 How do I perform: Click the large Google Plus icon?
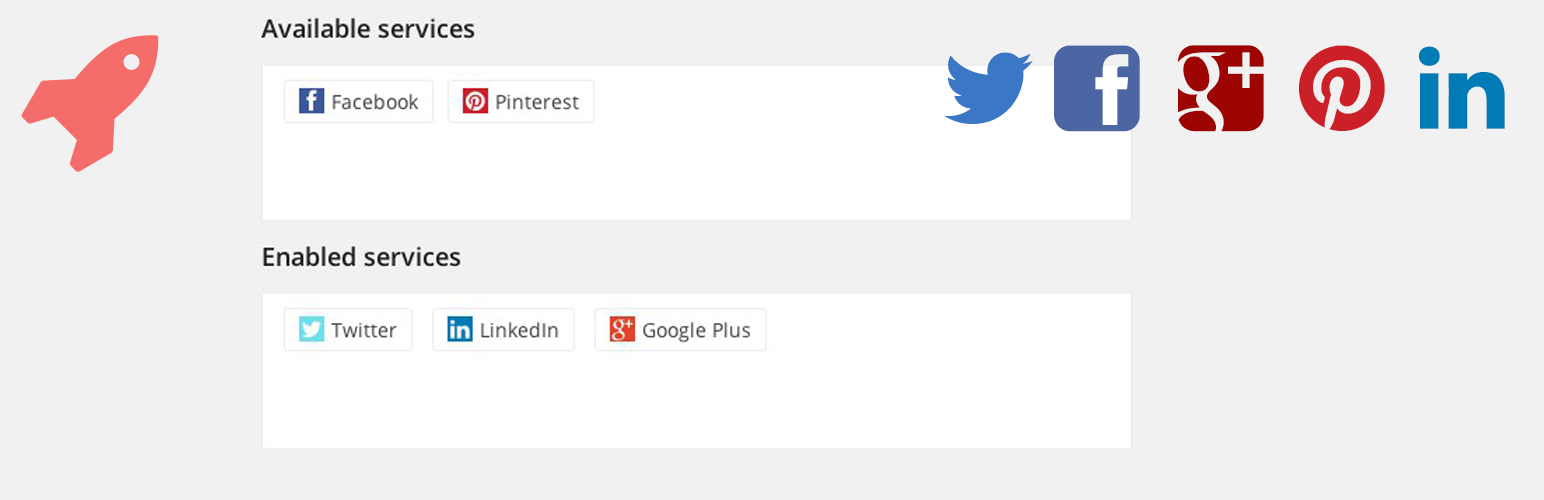click(1220, 88)
